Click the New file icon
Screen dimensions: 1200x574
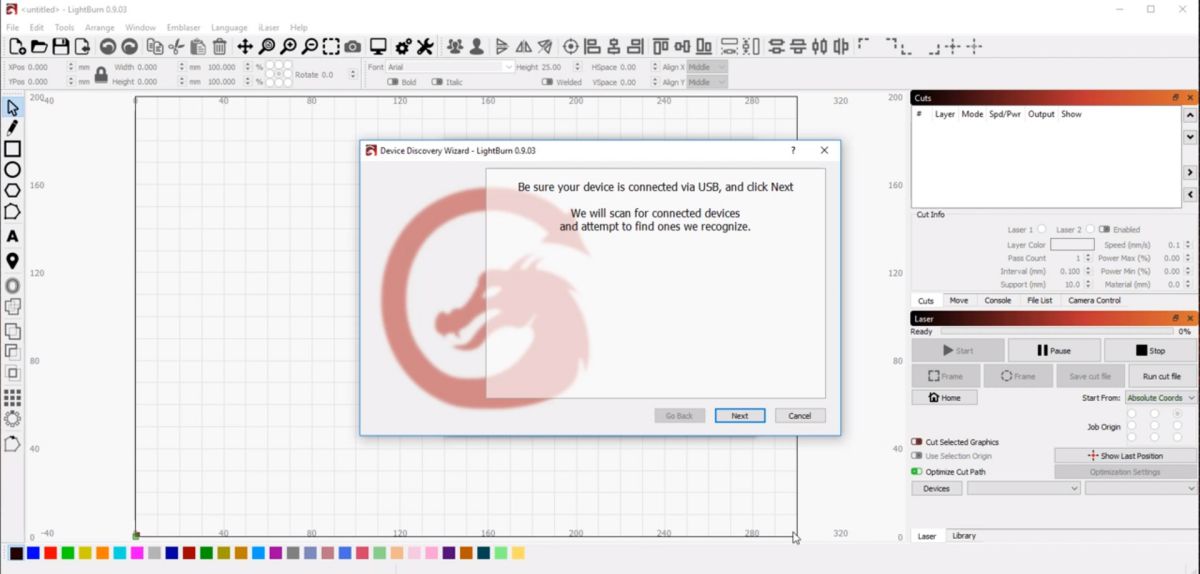coord(17,46)
